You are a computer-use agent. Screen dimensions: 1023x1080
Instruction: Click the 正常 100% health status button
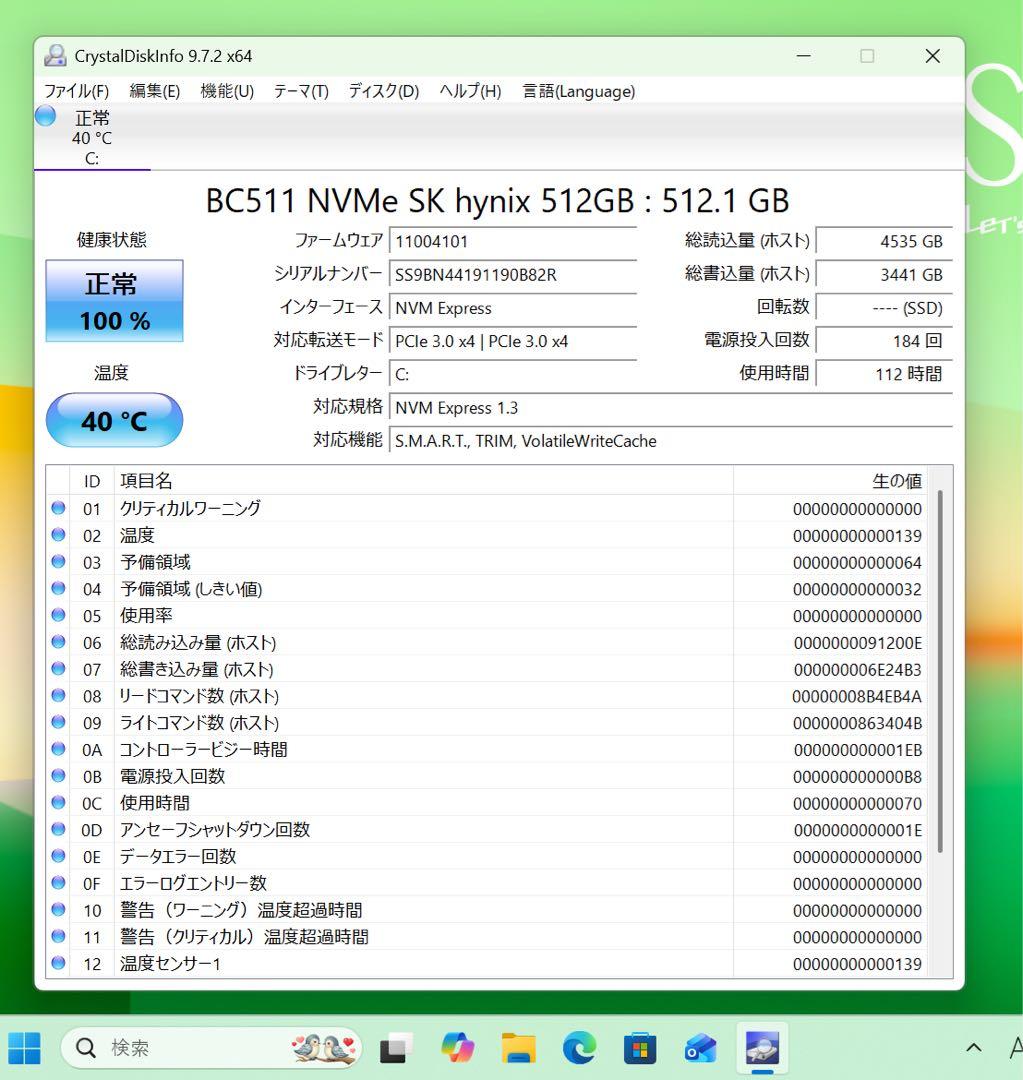pos(113,301)
